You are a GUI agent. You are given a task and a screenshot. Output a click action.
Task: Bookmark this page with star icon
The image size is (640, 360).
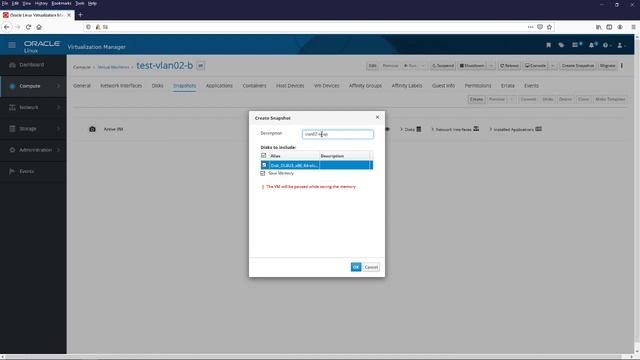click(x=549, y=27)
